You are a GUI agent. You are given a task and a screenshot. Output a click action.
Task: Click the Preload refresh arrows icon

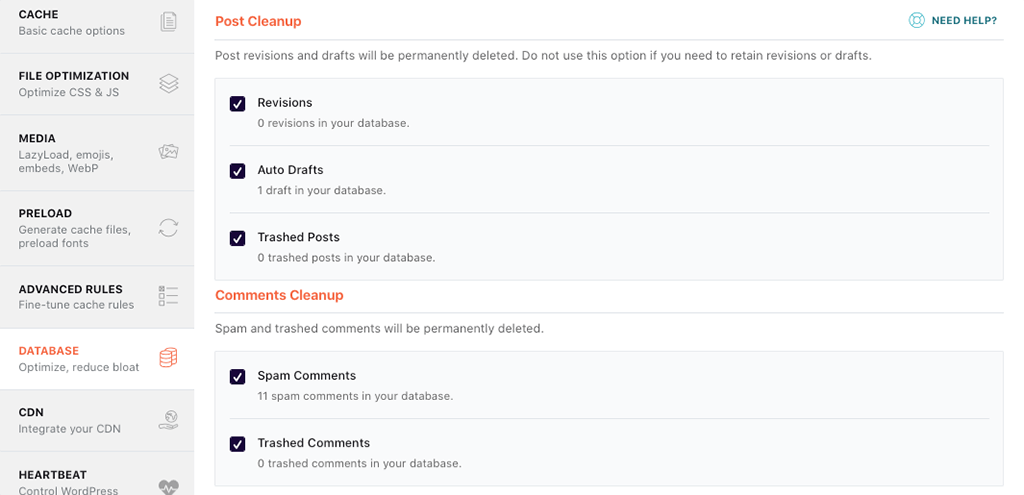pos(168,228)
